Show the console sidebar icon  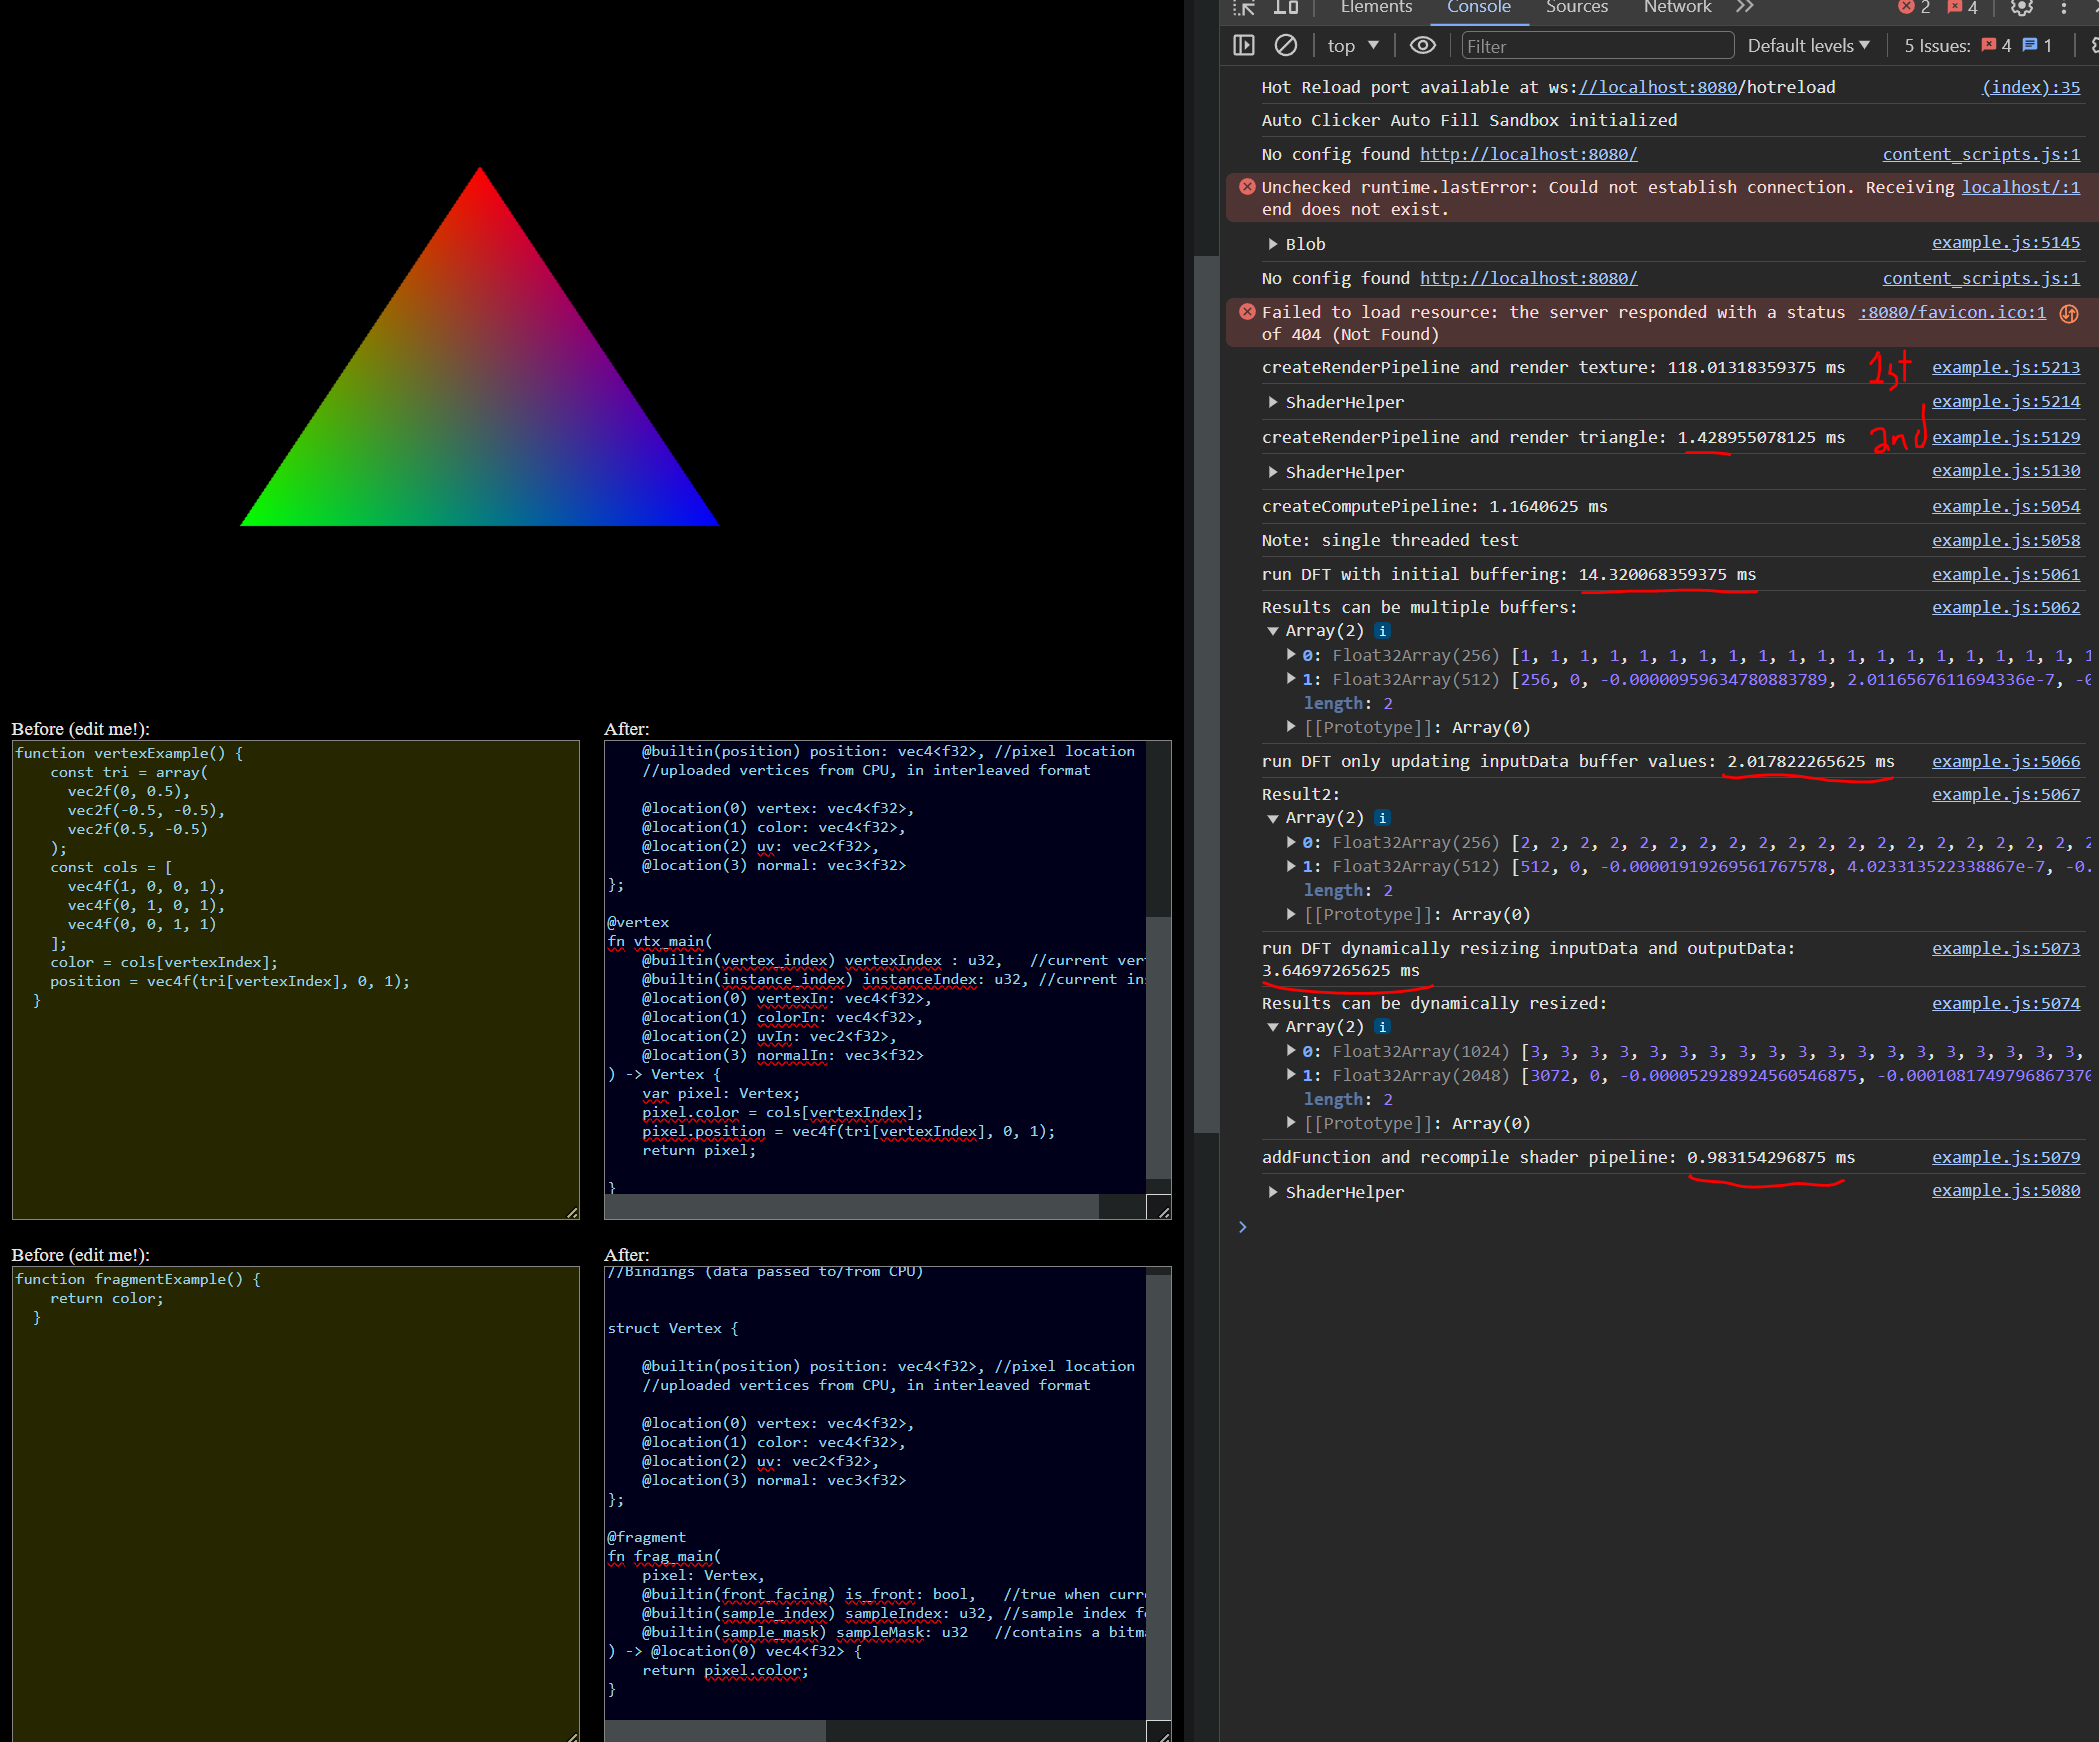click(x=1244, y=46)
